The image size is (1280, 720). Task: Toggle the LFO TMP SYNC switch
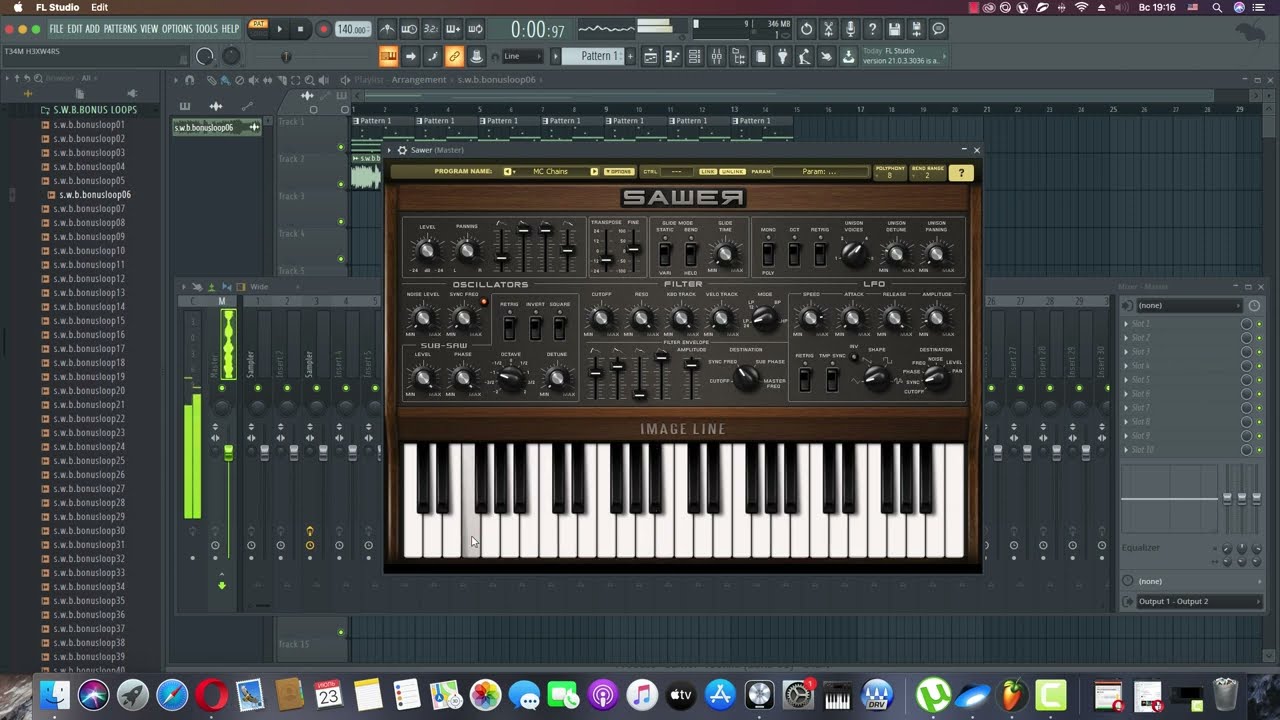[832, 380]
